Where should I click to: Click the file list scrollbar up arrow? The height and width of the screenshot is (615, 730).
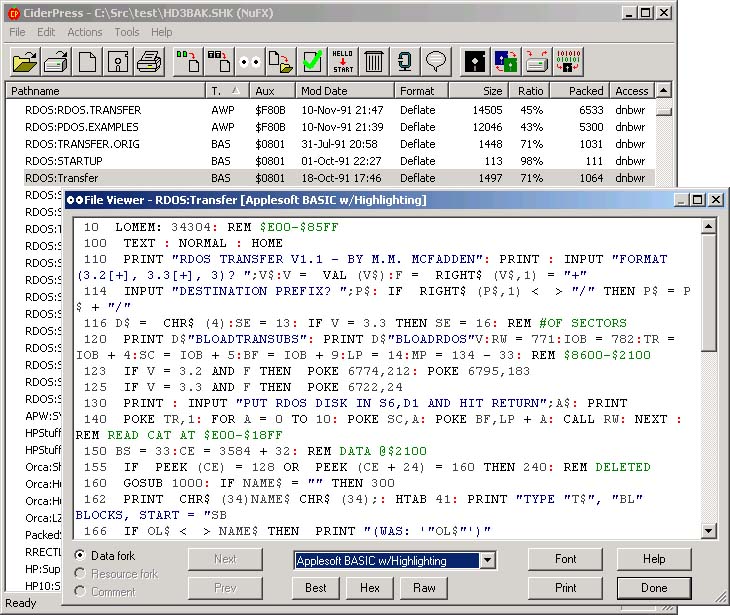[x=664, y=90]
